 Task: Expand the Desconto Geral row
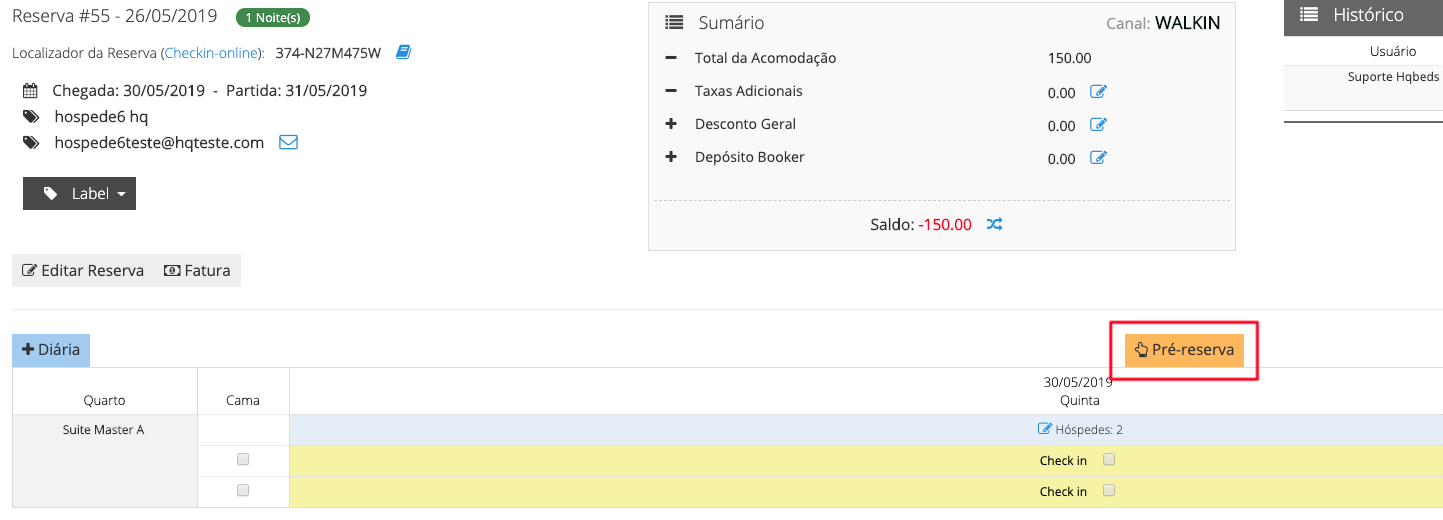(x=671, y=124)
